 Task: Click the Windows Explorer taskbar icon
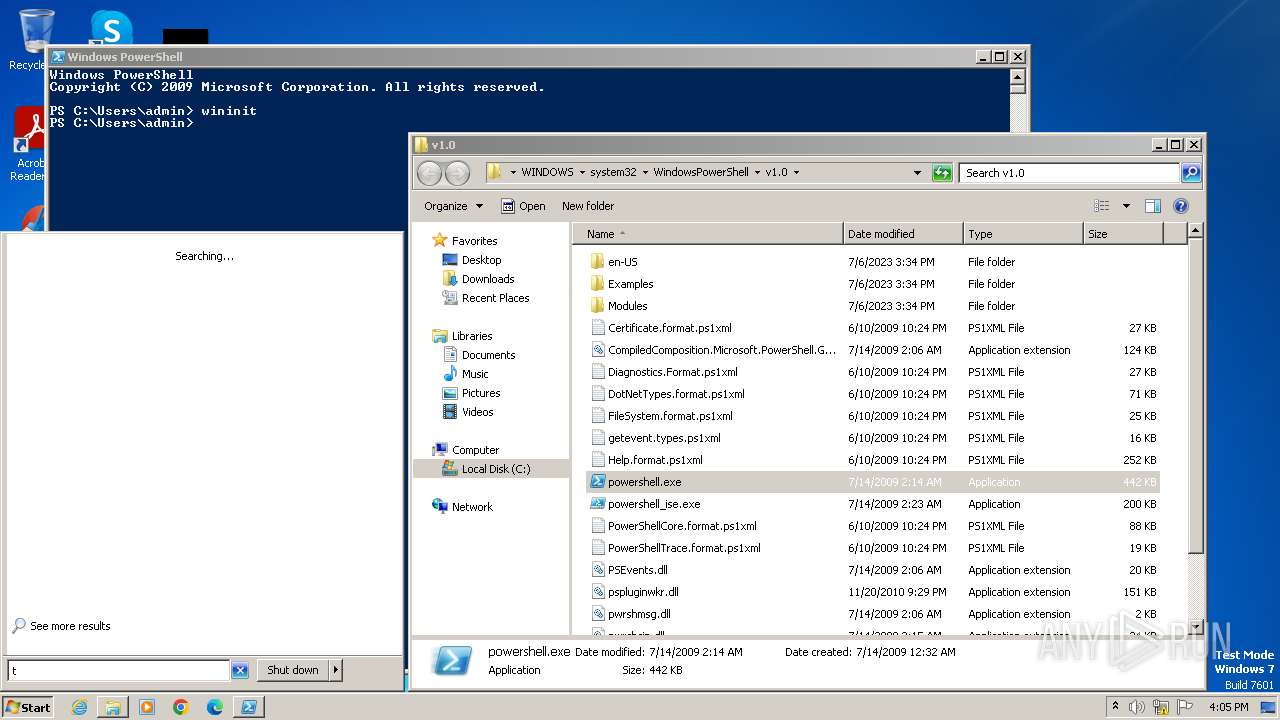pos(113,707)
